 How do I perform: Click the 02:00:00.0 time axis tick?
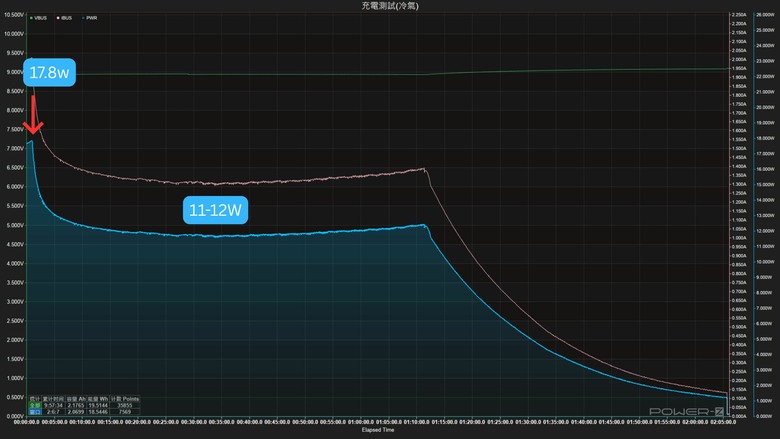tap(694, 422)
